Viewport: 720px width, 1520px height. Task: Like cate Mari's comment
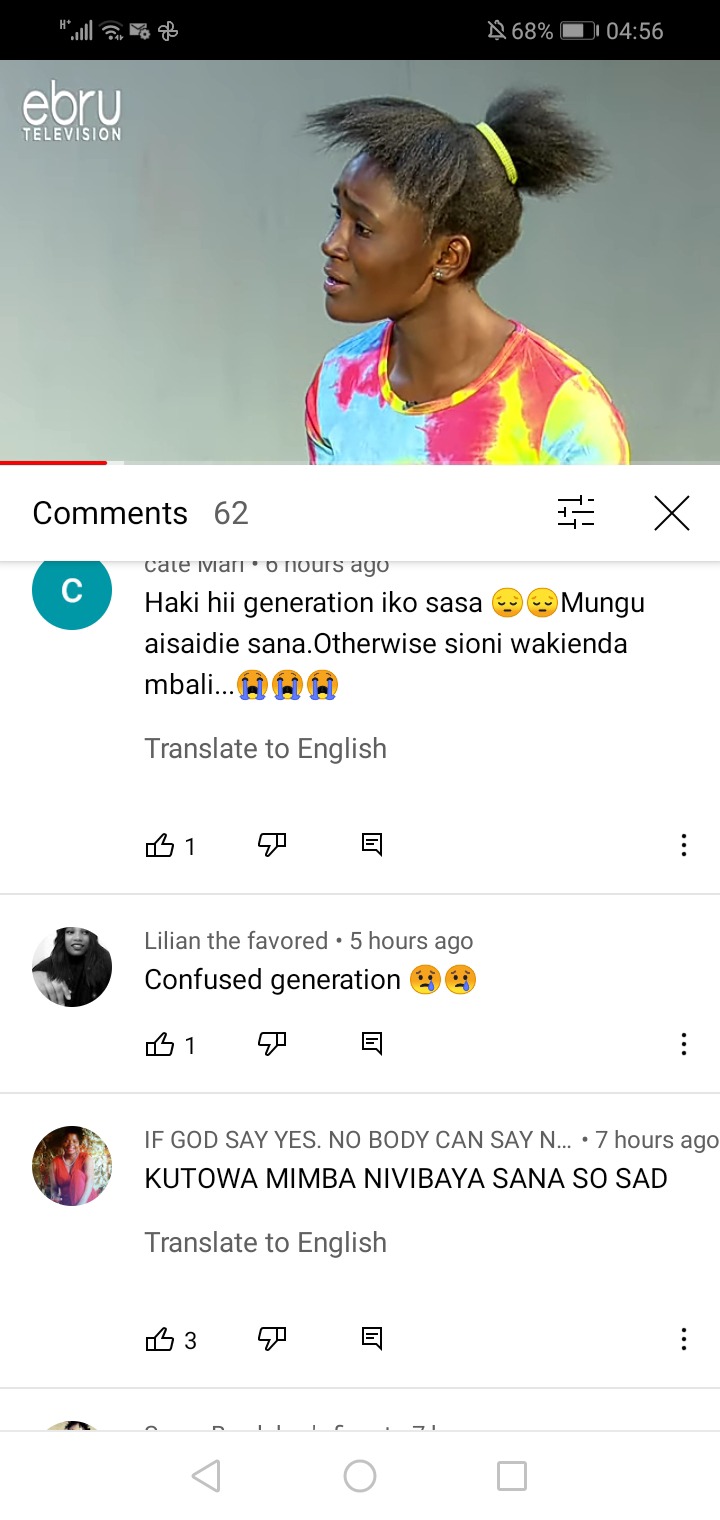pyautogui.click(x=160, y=846)
